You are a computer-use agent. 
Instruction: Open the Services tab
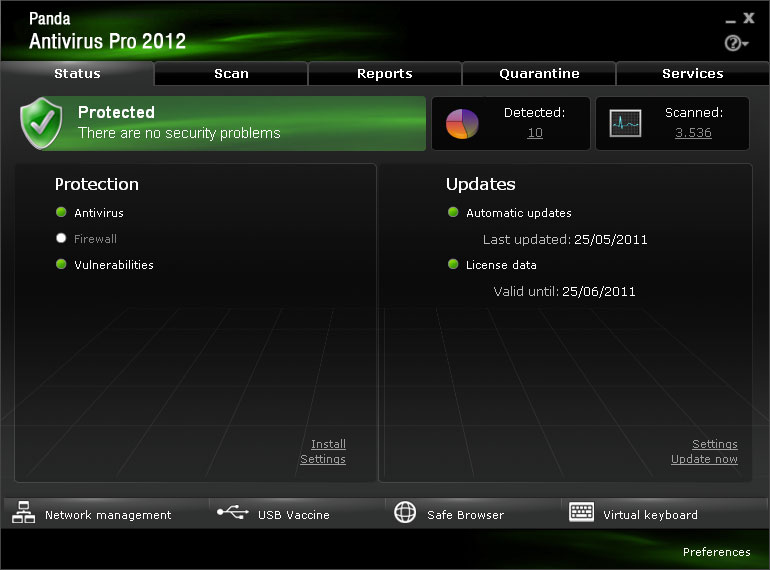click(x=692, y=74)
